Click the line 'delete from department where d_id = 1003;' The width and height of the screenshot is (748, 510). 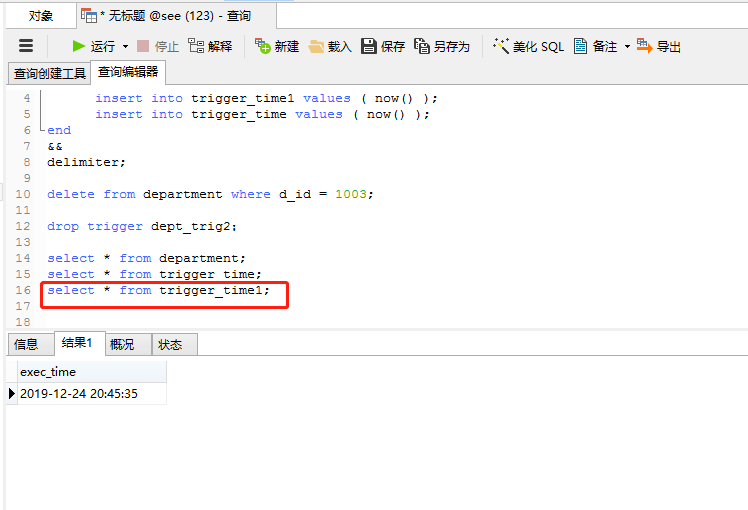pos(210,194)
